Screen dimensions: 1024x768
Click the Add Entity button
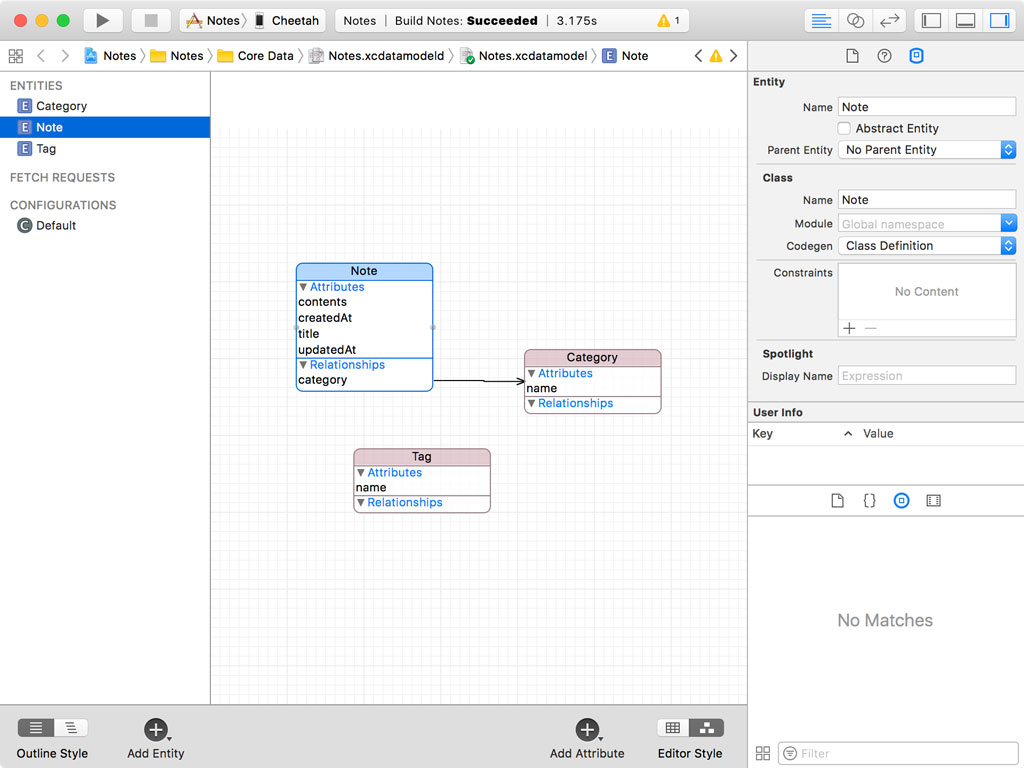[155, 729]
